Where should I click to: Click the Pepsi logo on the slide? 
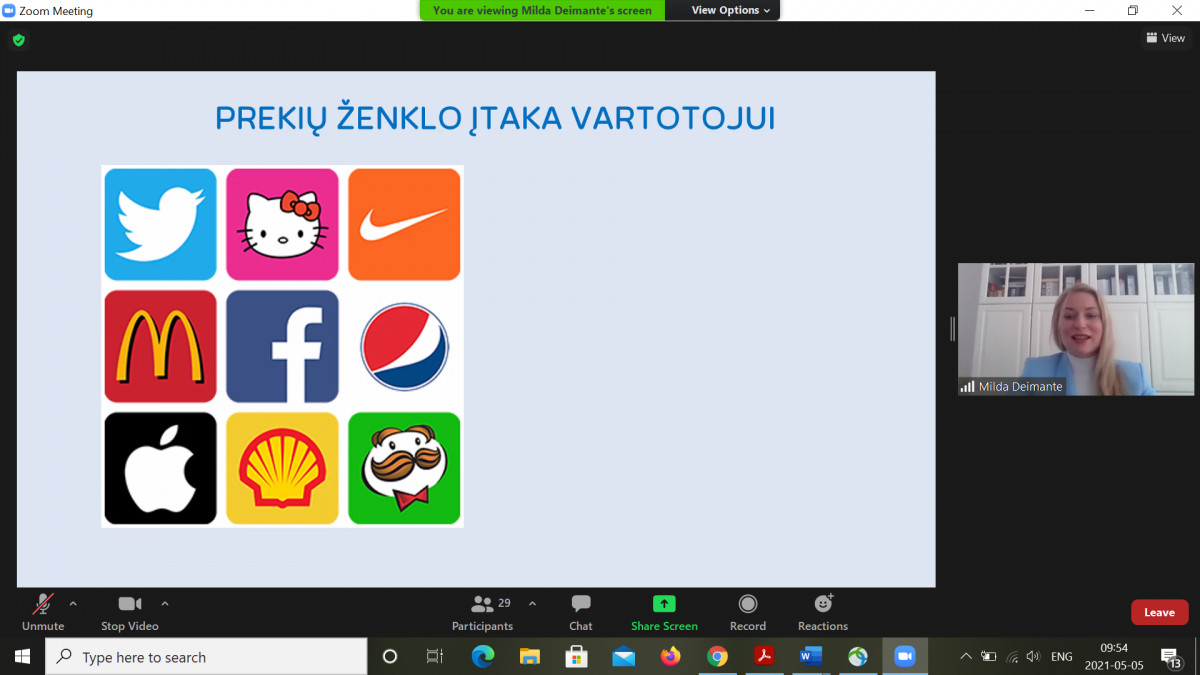404,346
